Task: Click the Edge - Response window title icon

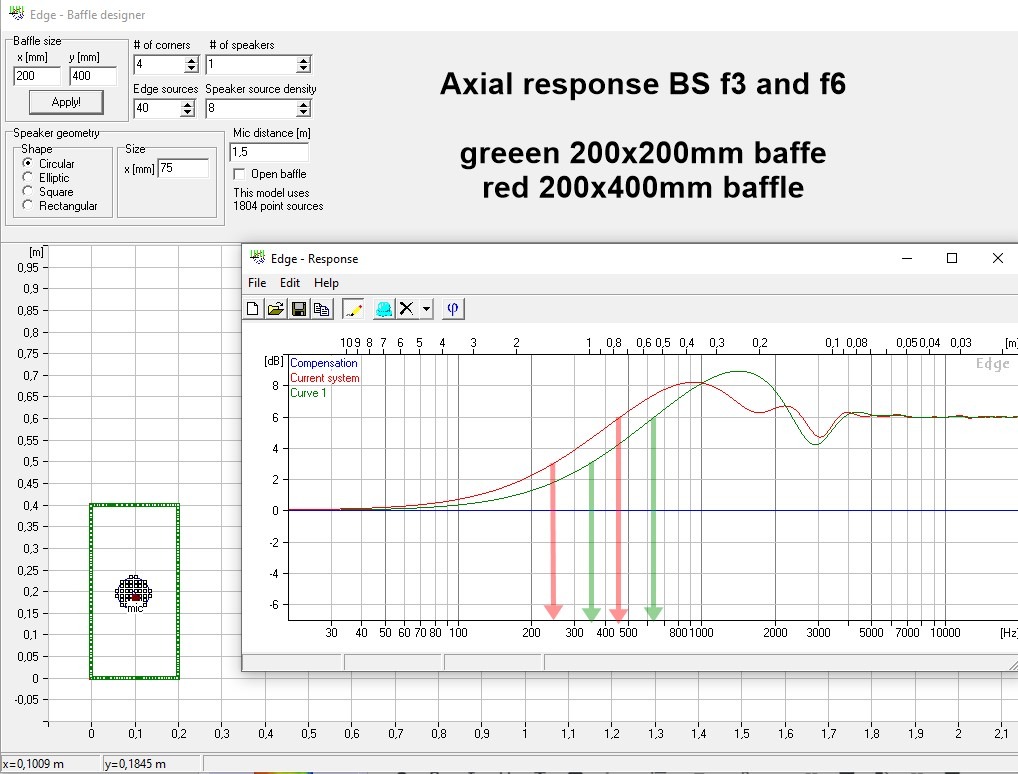Action: pos(258,258)
